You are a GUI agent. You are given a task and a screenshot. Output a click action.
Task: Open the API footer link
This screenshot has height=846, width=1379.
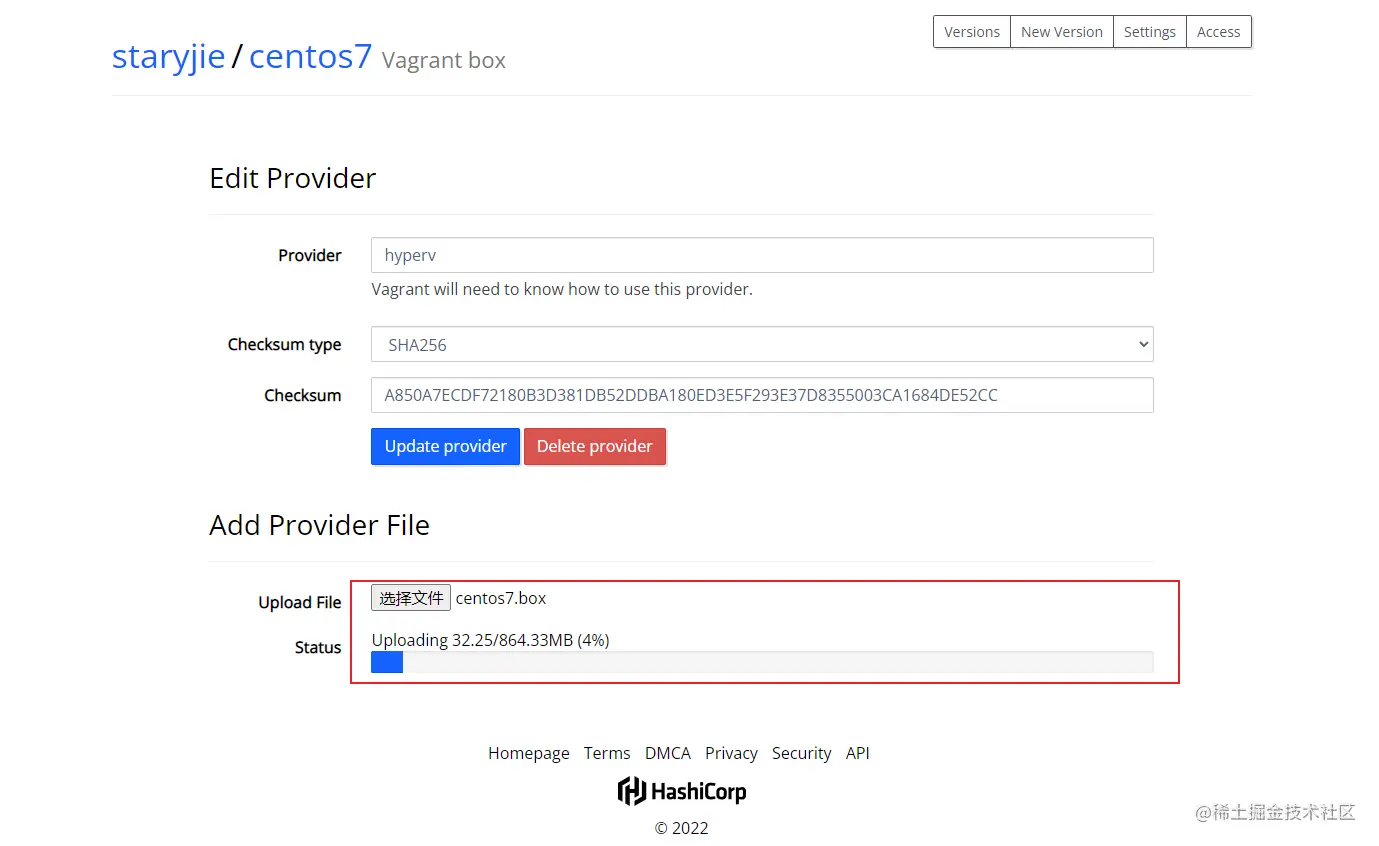[858, 753]
